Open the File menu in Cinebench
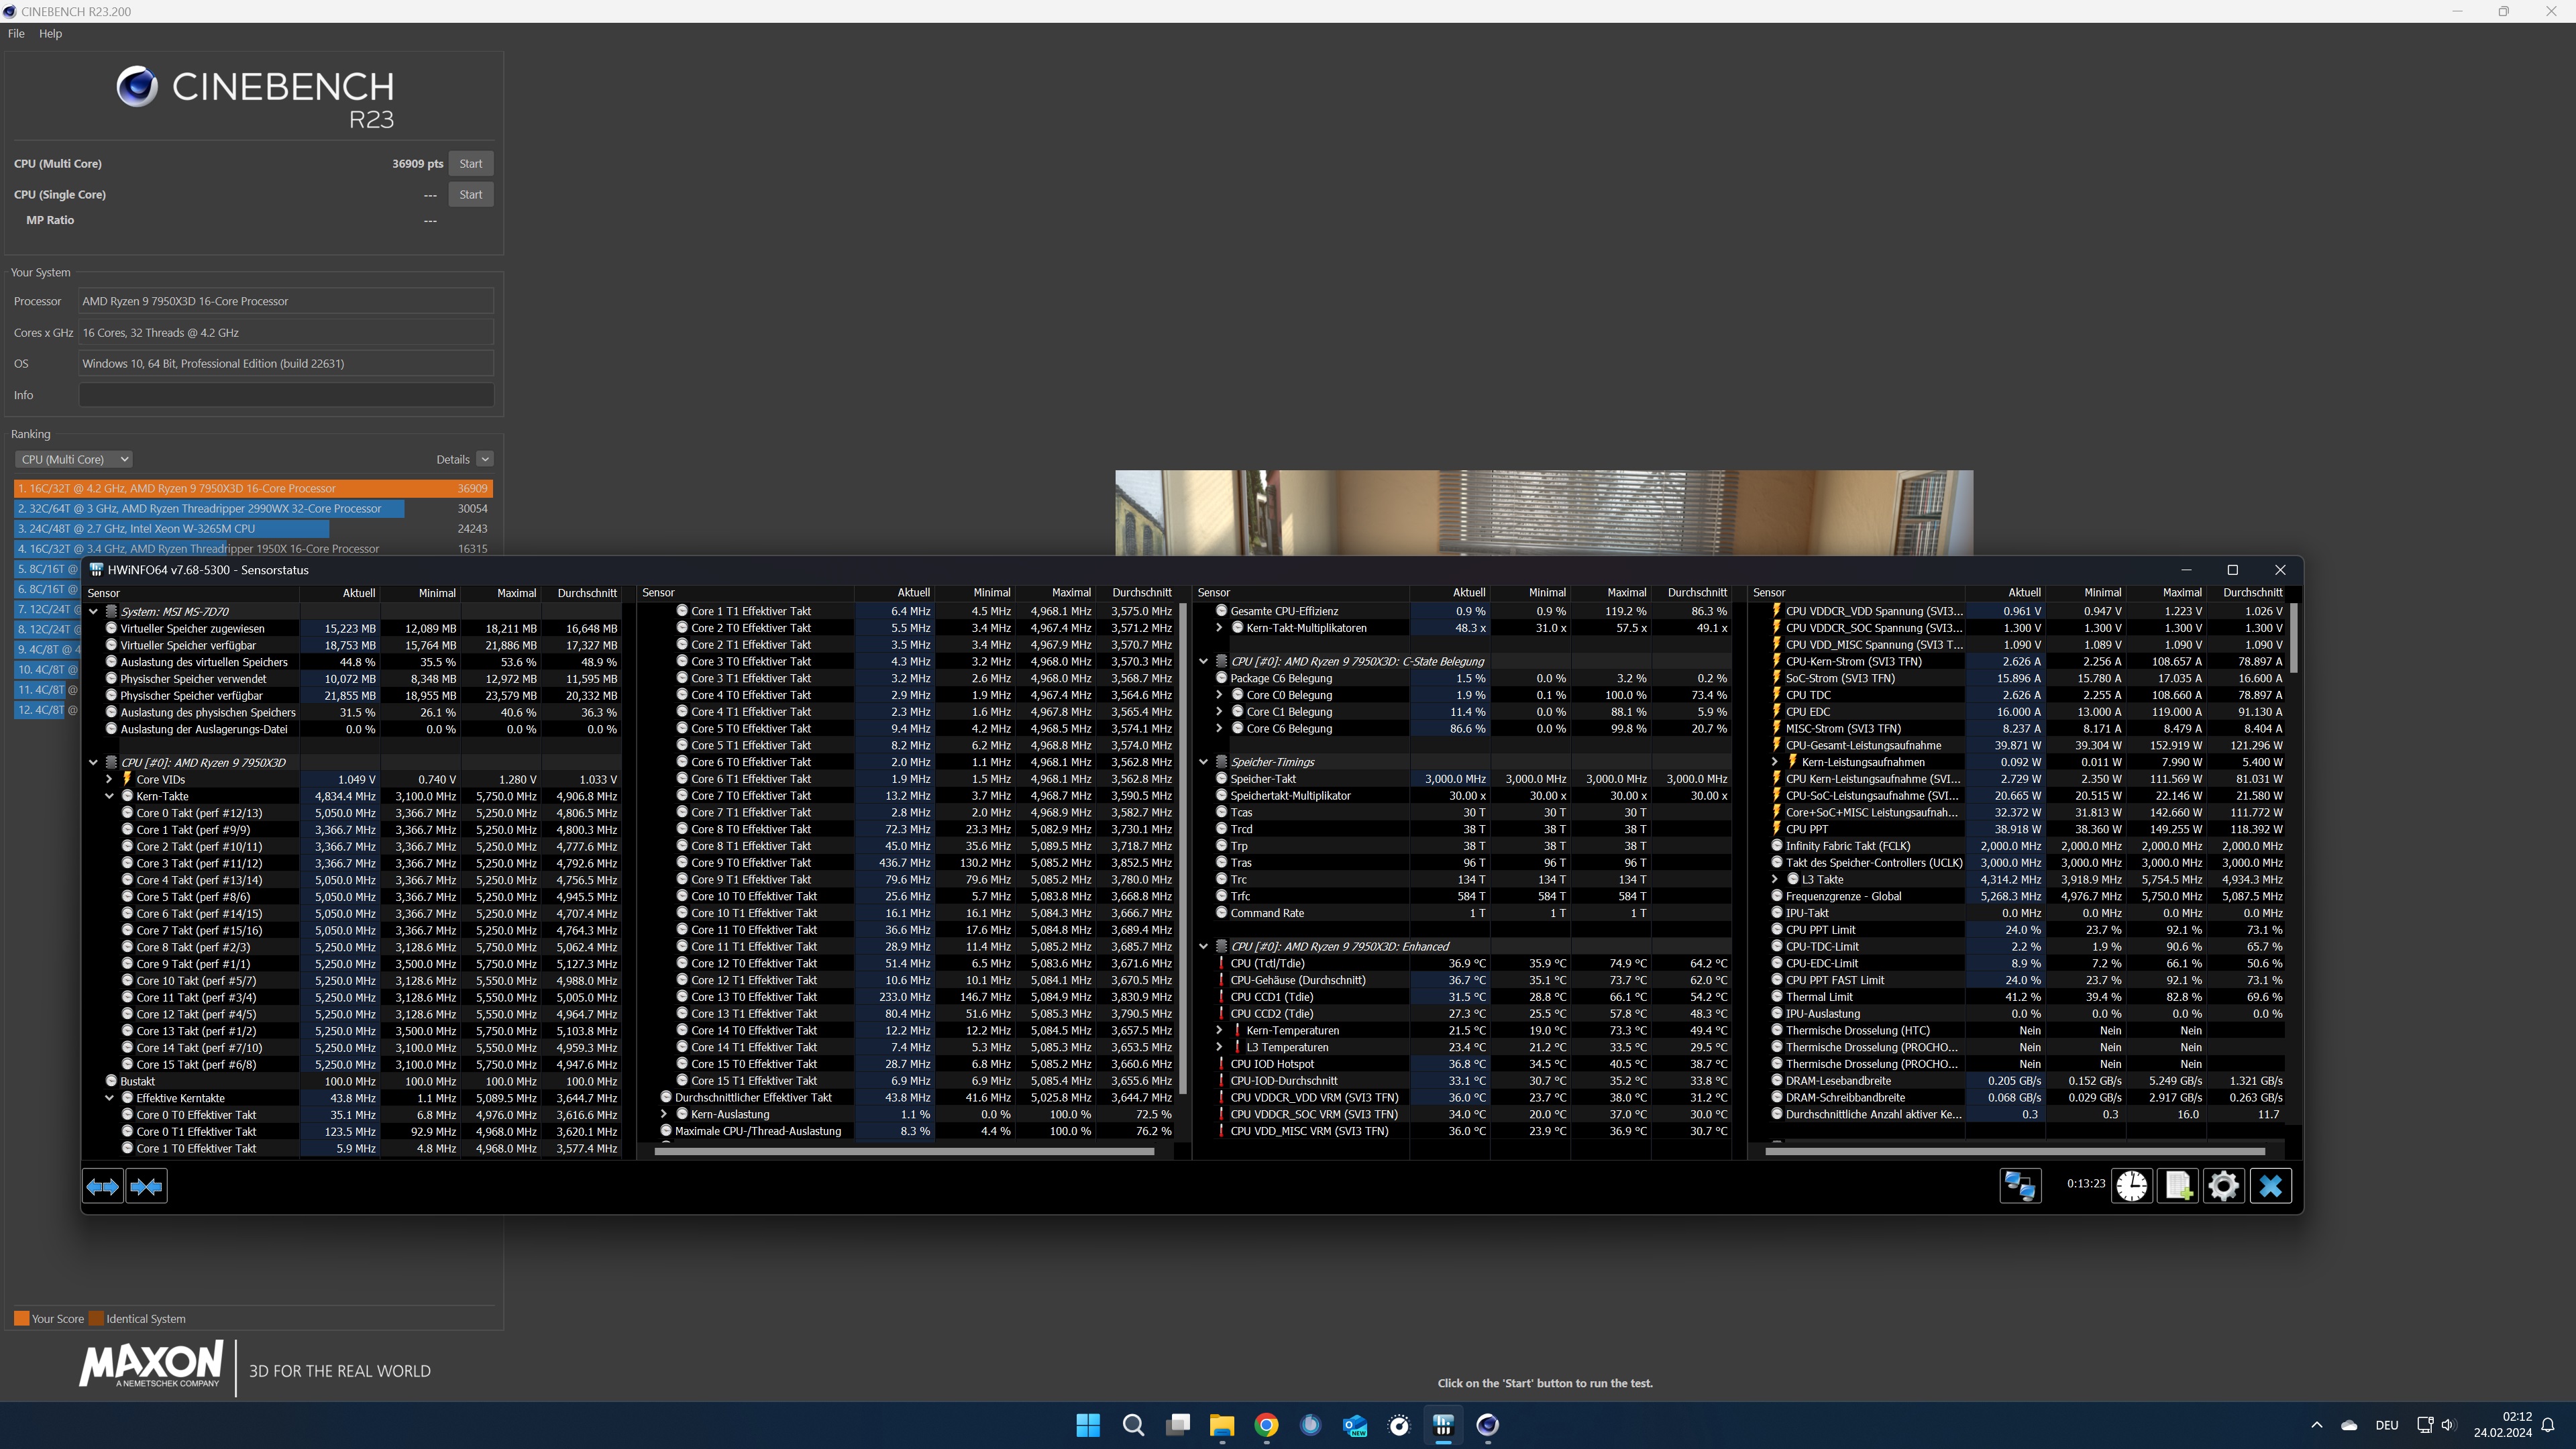Image resolution: width=2576 pixels, height=1449 pixels. pyautogui.click(x=16, y=33)
